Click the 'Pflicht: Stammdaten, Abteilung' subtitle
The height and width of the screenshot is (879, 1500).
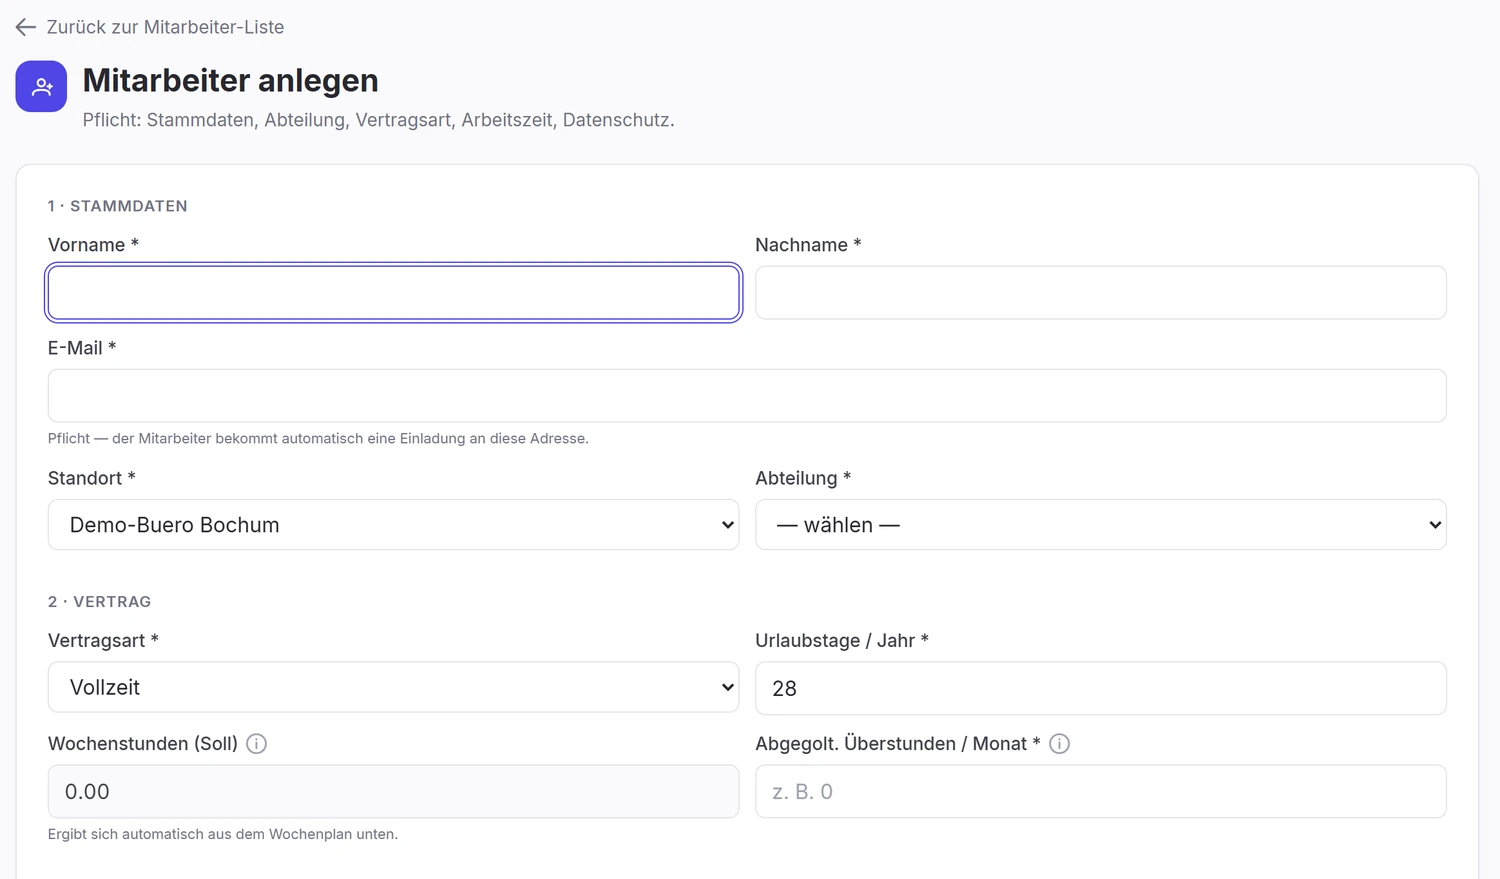coord(379,120)
